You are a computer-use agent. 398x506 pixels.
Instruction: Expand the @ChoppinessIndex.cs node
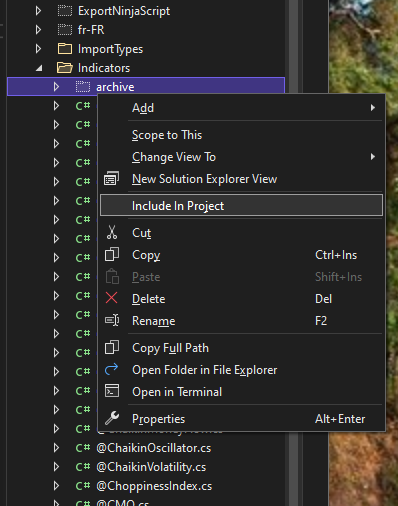click(x=56, y=486)
